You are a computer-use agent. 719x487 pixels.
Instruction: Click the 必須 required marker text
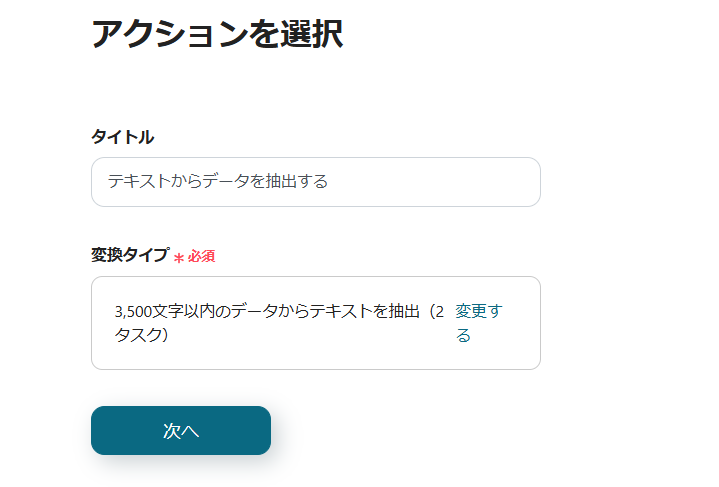pos(201,256)
